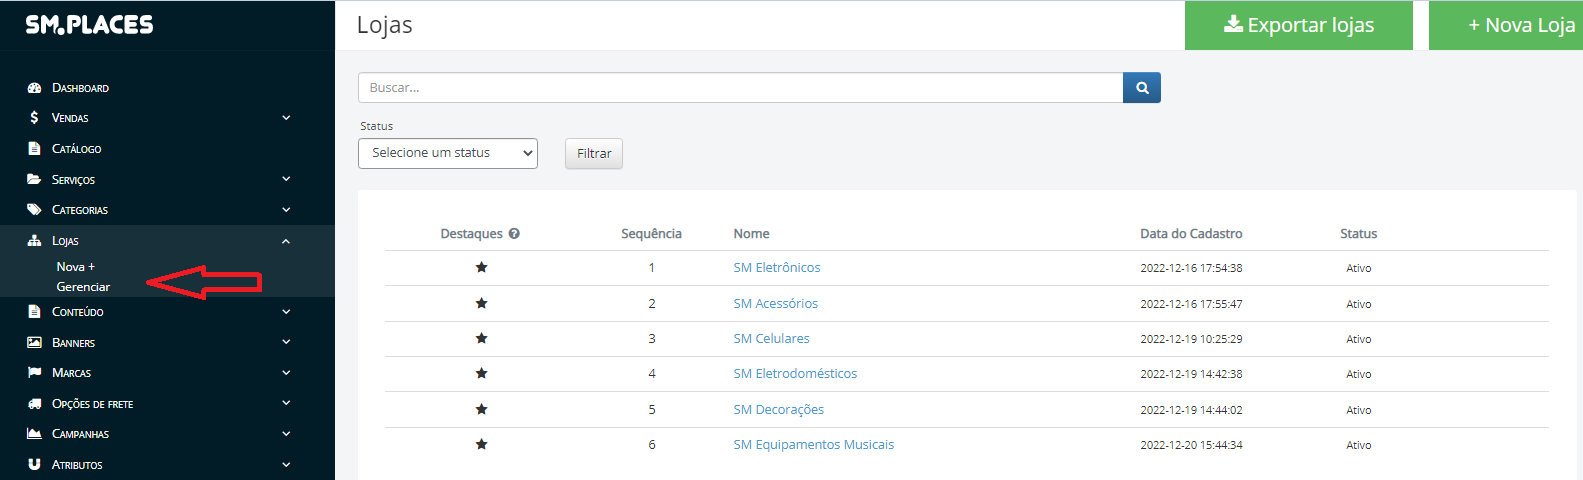This screenshot has height=480, width=1583.
Task: Click Ativo status of SM Celulares
Action: click(1358, 339)
